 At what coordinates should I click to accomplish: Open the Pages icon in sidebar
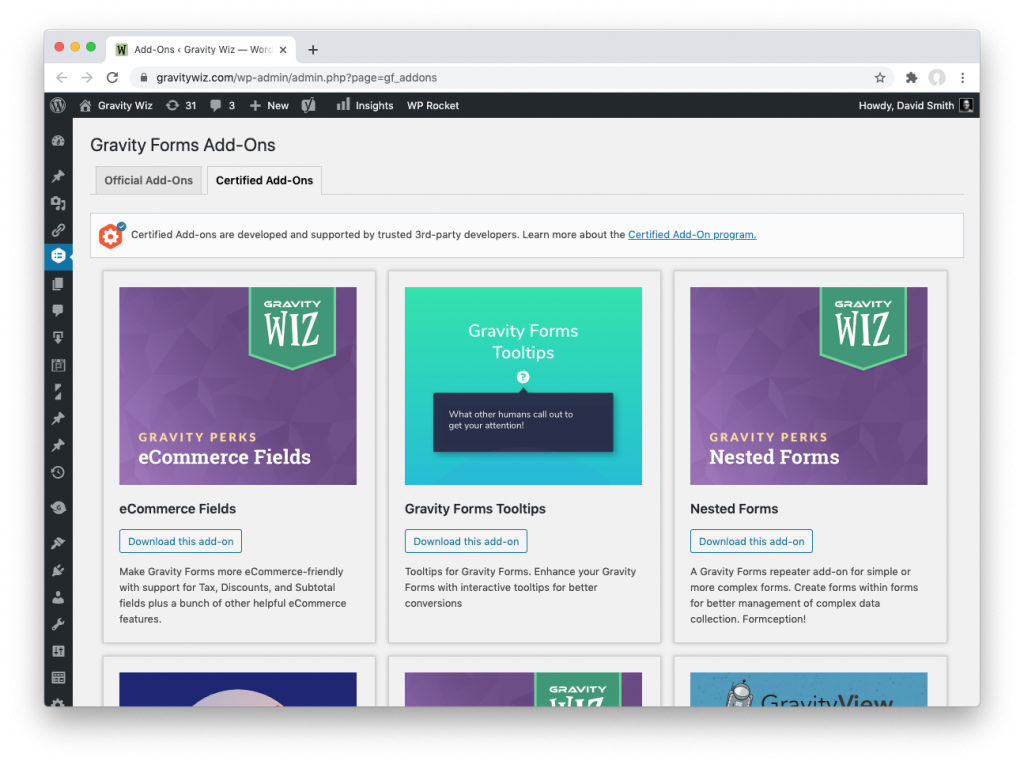58,284
